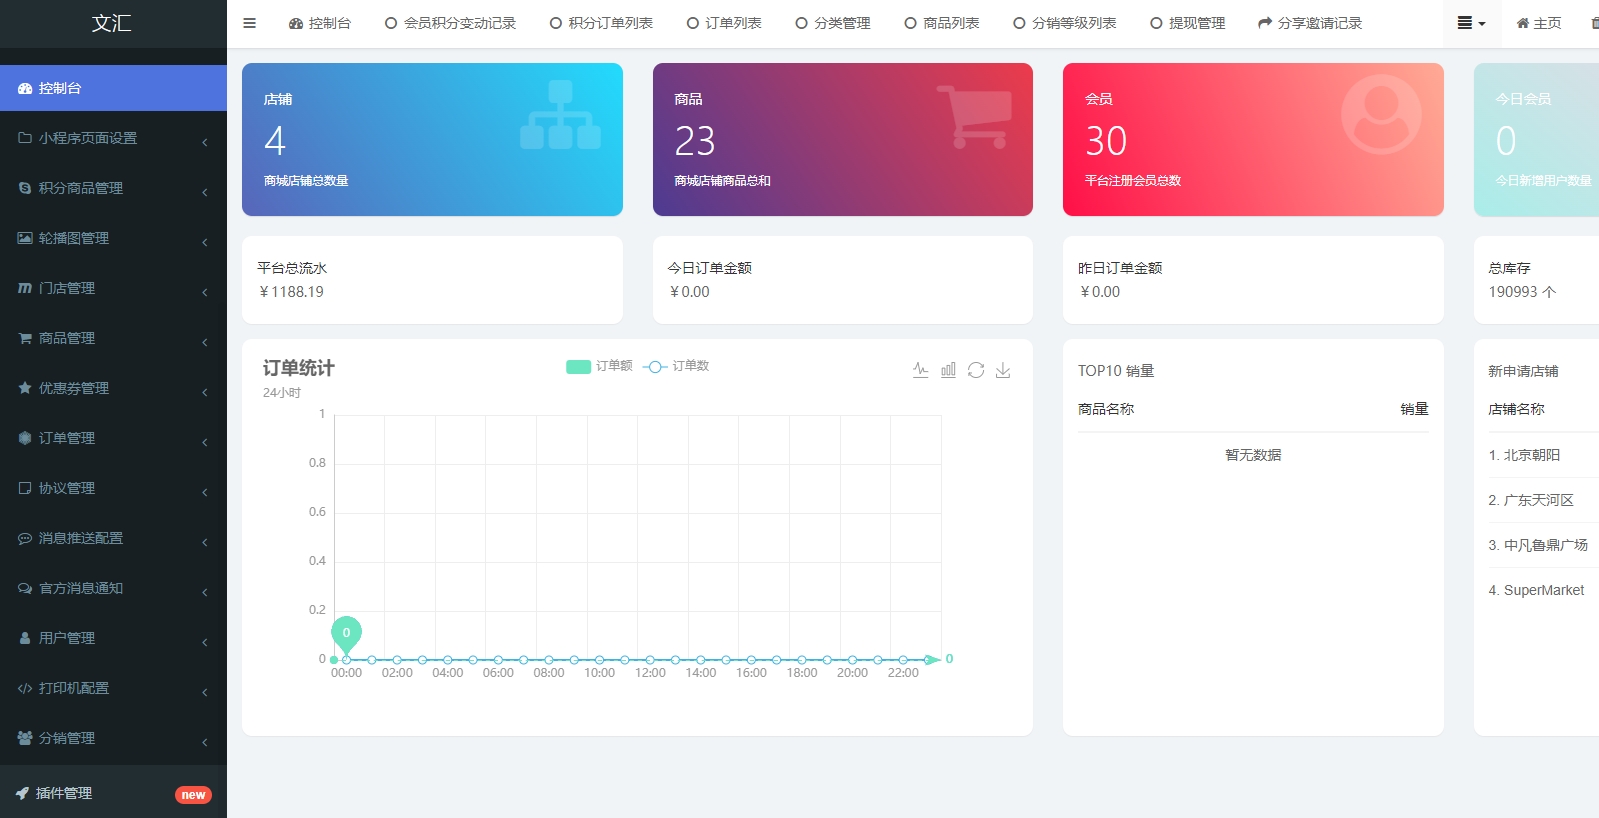Open the top-right list dropdown menu

(1471, 23)
